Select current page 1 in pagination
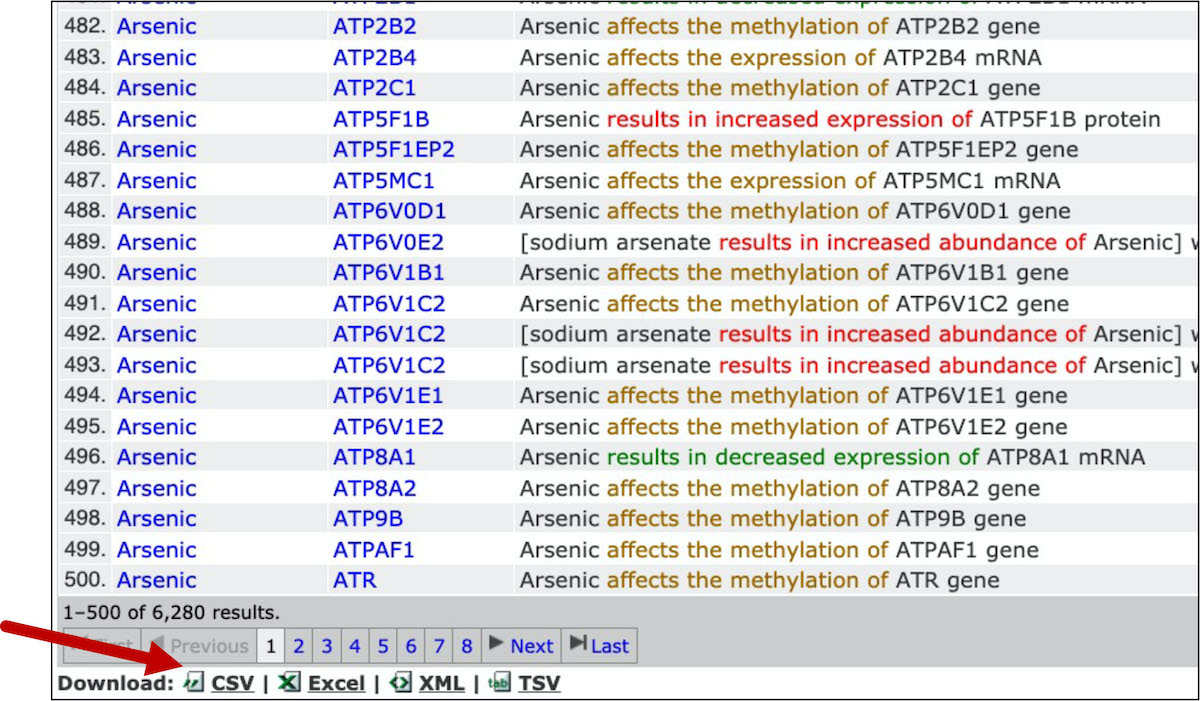1200x701 pixels. point(270,646)
